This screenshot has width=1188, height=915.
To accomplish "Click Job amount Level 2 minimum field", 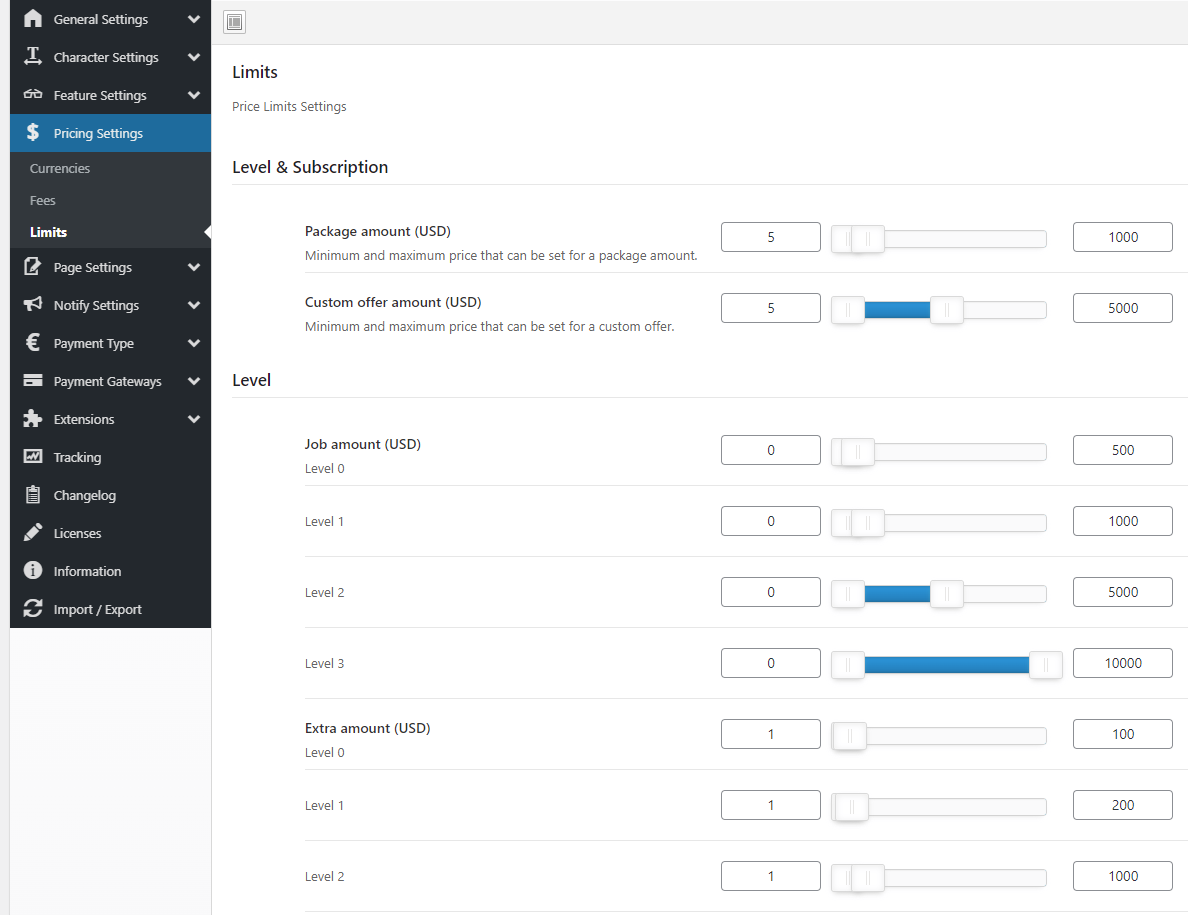I will pyautogui.click(x=771, y=592).
